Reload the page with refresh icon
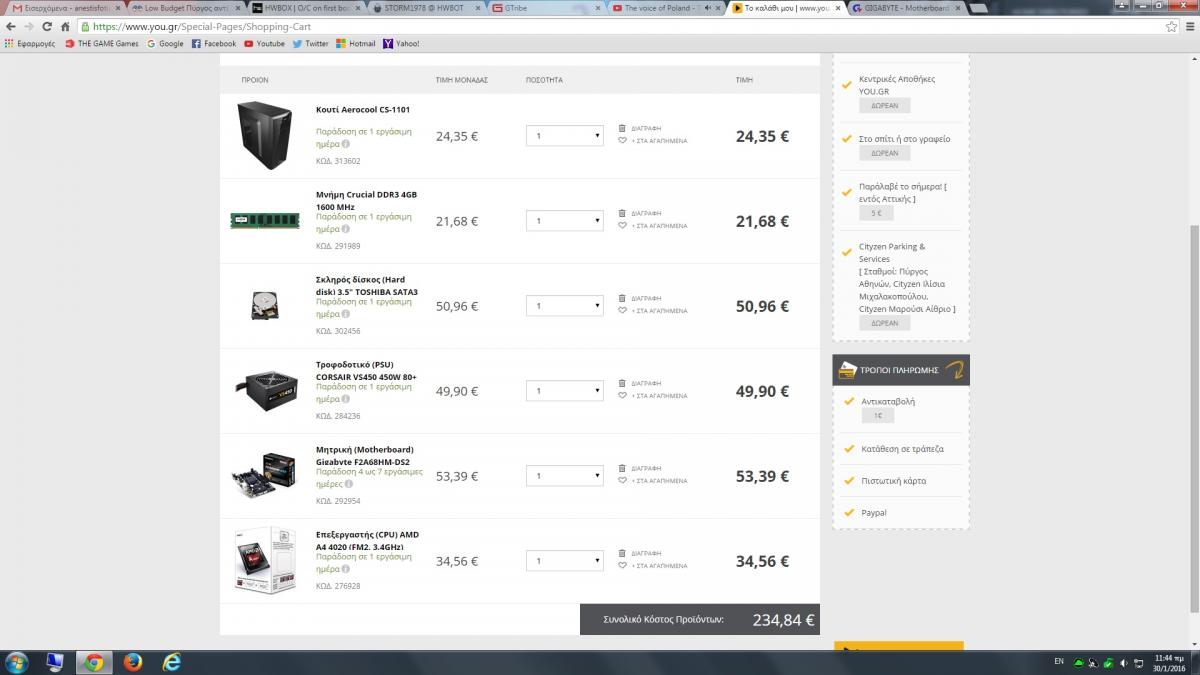The height and width of the screenshot is (675, 1200). (47, 26)
